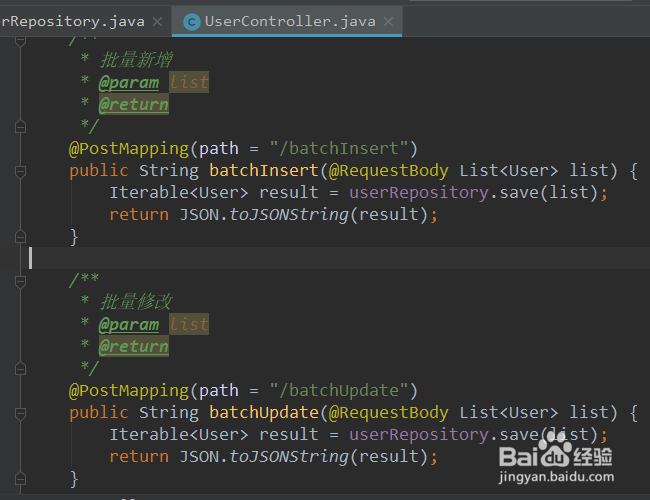The height and width of the screenshot is (500, 650).
Task: Collapse the batchInsert method fold marker
Action: (20, 171)
